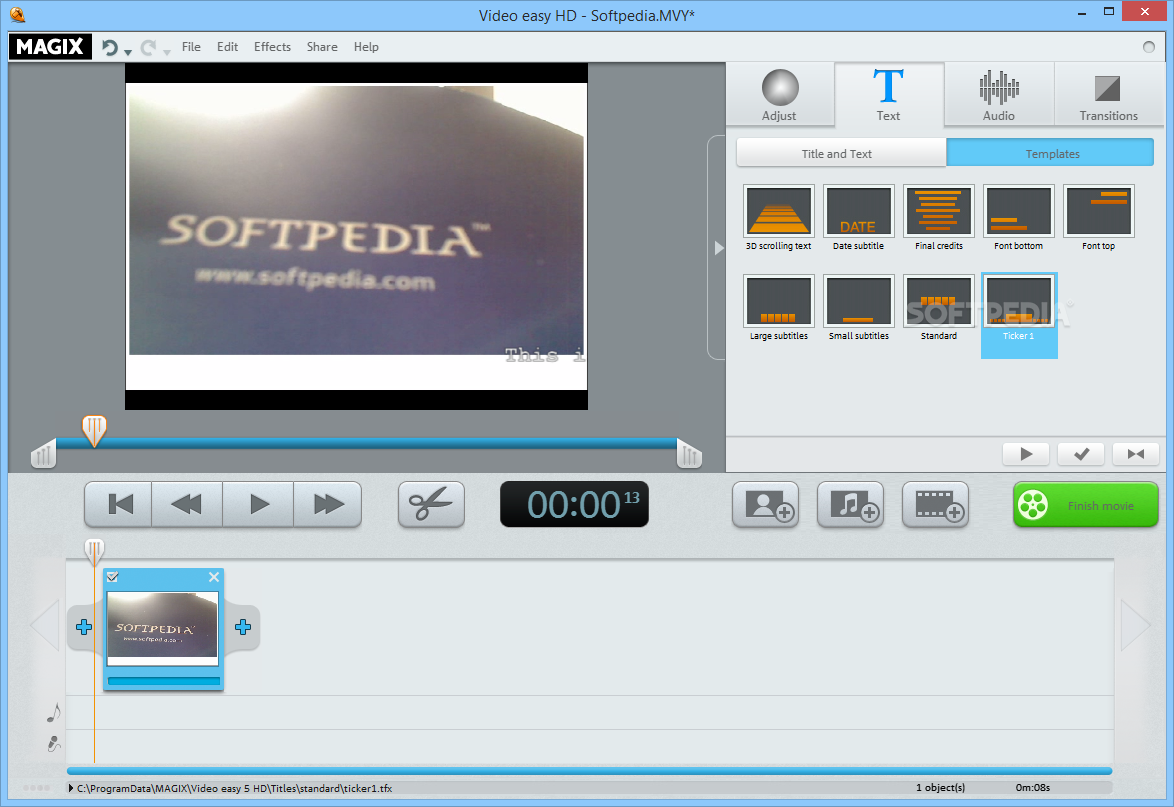Add music to the project
This screenshot has height=807, width=1174.
[x=851, y=505]
